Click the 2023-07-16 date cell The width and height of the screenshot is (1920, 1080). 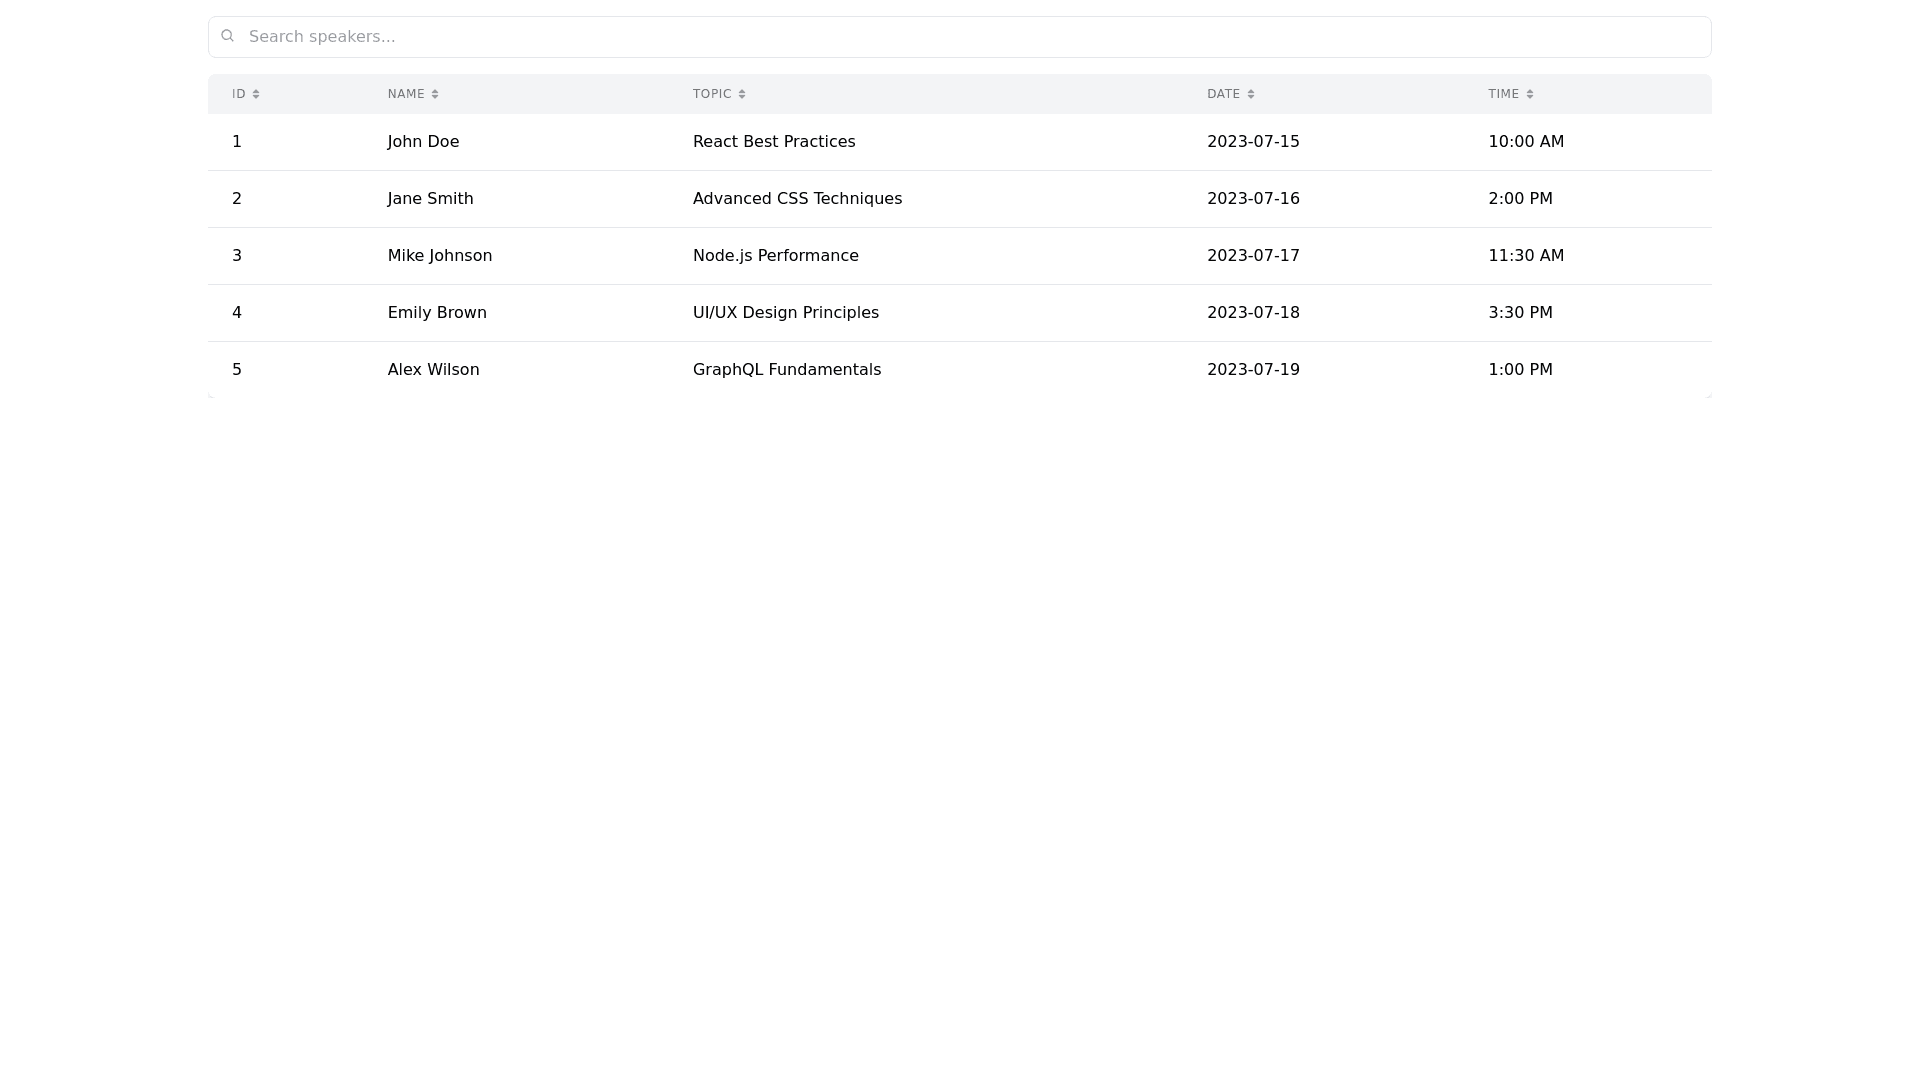coord(1253,199)
